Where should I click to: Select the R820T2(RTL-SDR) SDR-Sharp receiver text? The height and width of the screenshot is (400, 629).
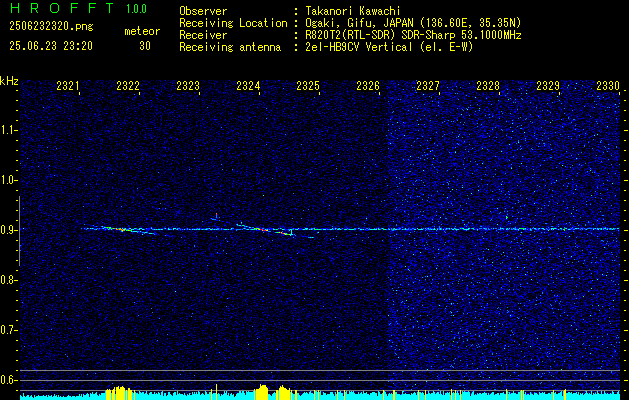coord(413,35)
